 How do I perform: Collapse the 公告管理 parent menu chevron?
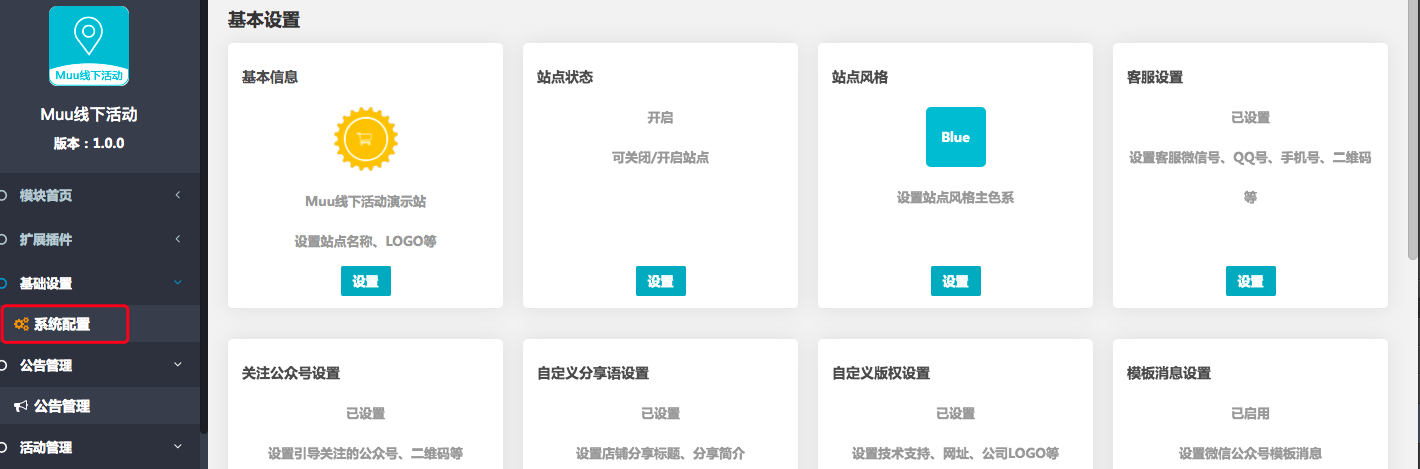178,365
